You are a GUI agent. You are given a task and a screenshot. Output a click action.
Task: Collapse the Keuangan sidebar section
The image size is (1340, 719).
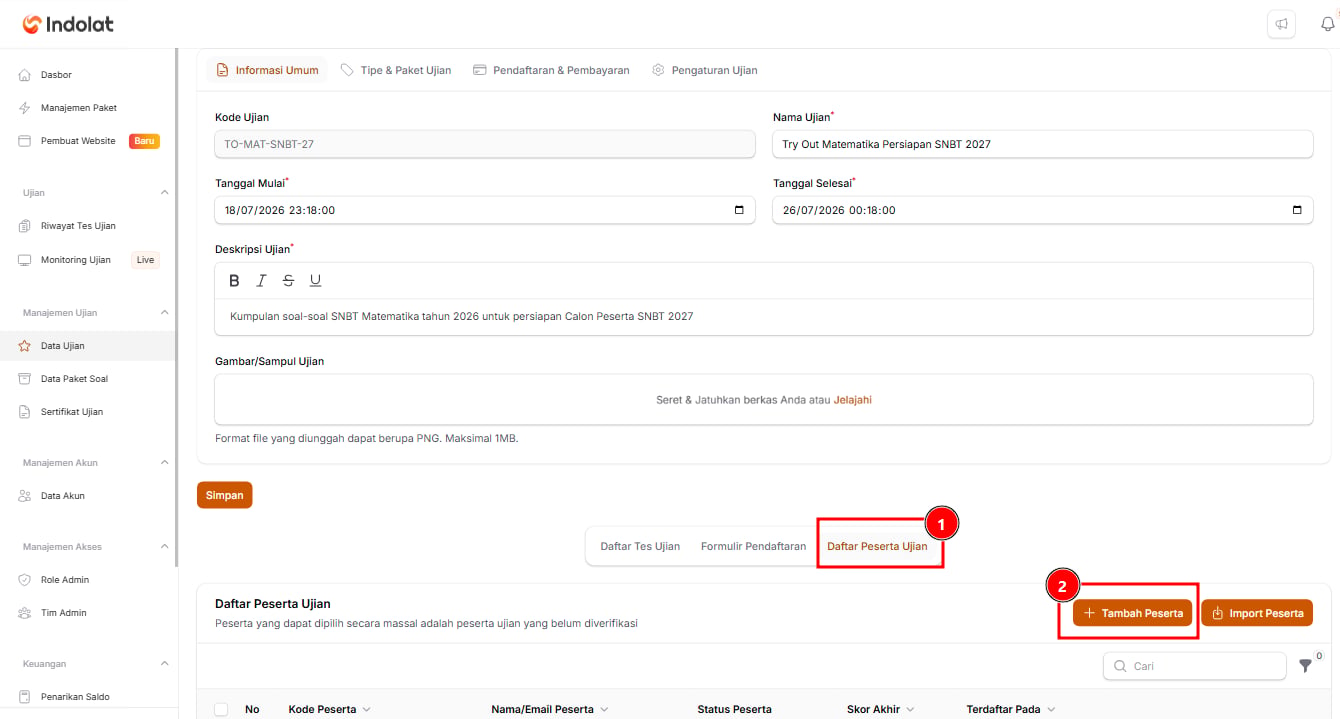click(165, 663)
